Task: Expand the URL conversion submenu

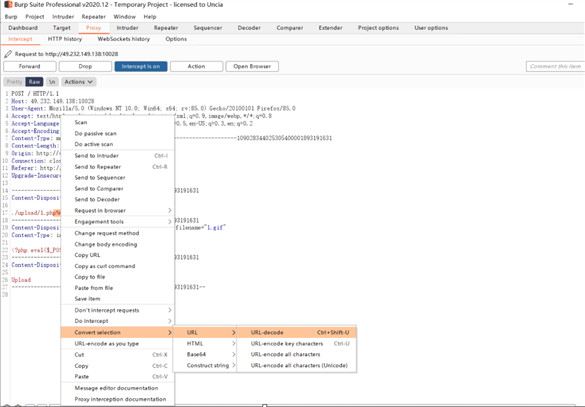Action: 205,332
